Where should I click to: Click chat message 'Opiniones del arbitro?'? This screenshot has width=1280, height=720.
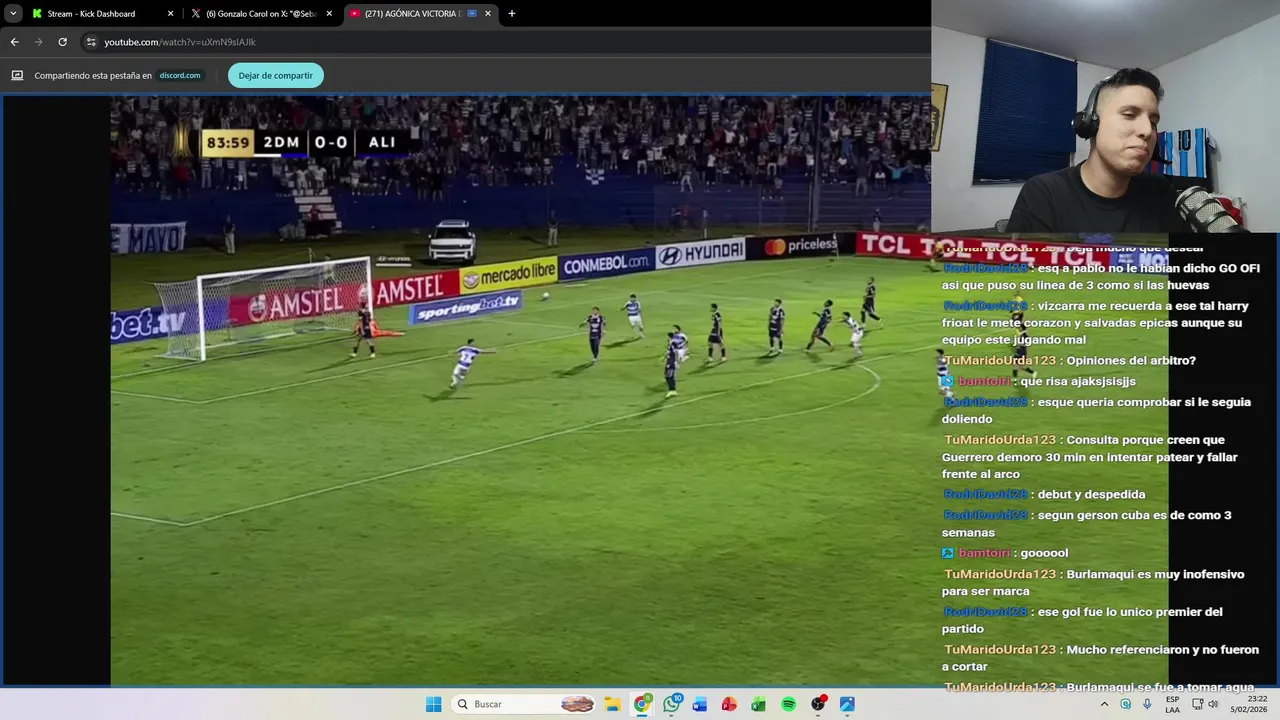tap(1131, 361)
